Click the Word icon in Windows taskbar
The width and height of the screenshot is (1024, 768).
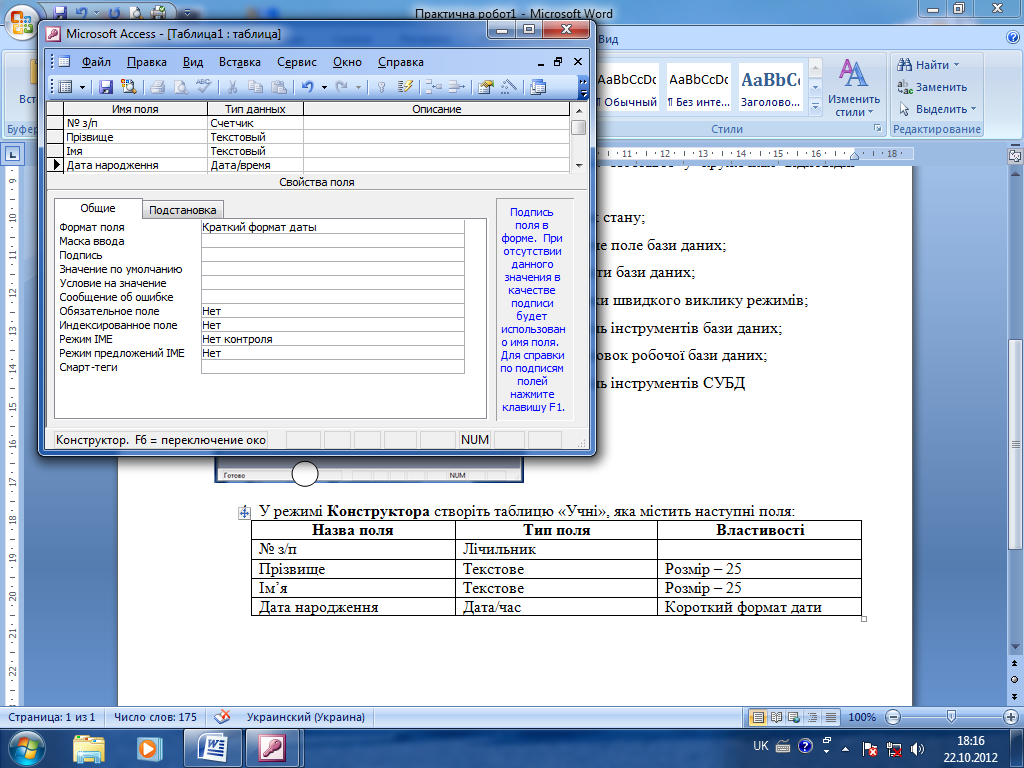click(212, 748)
